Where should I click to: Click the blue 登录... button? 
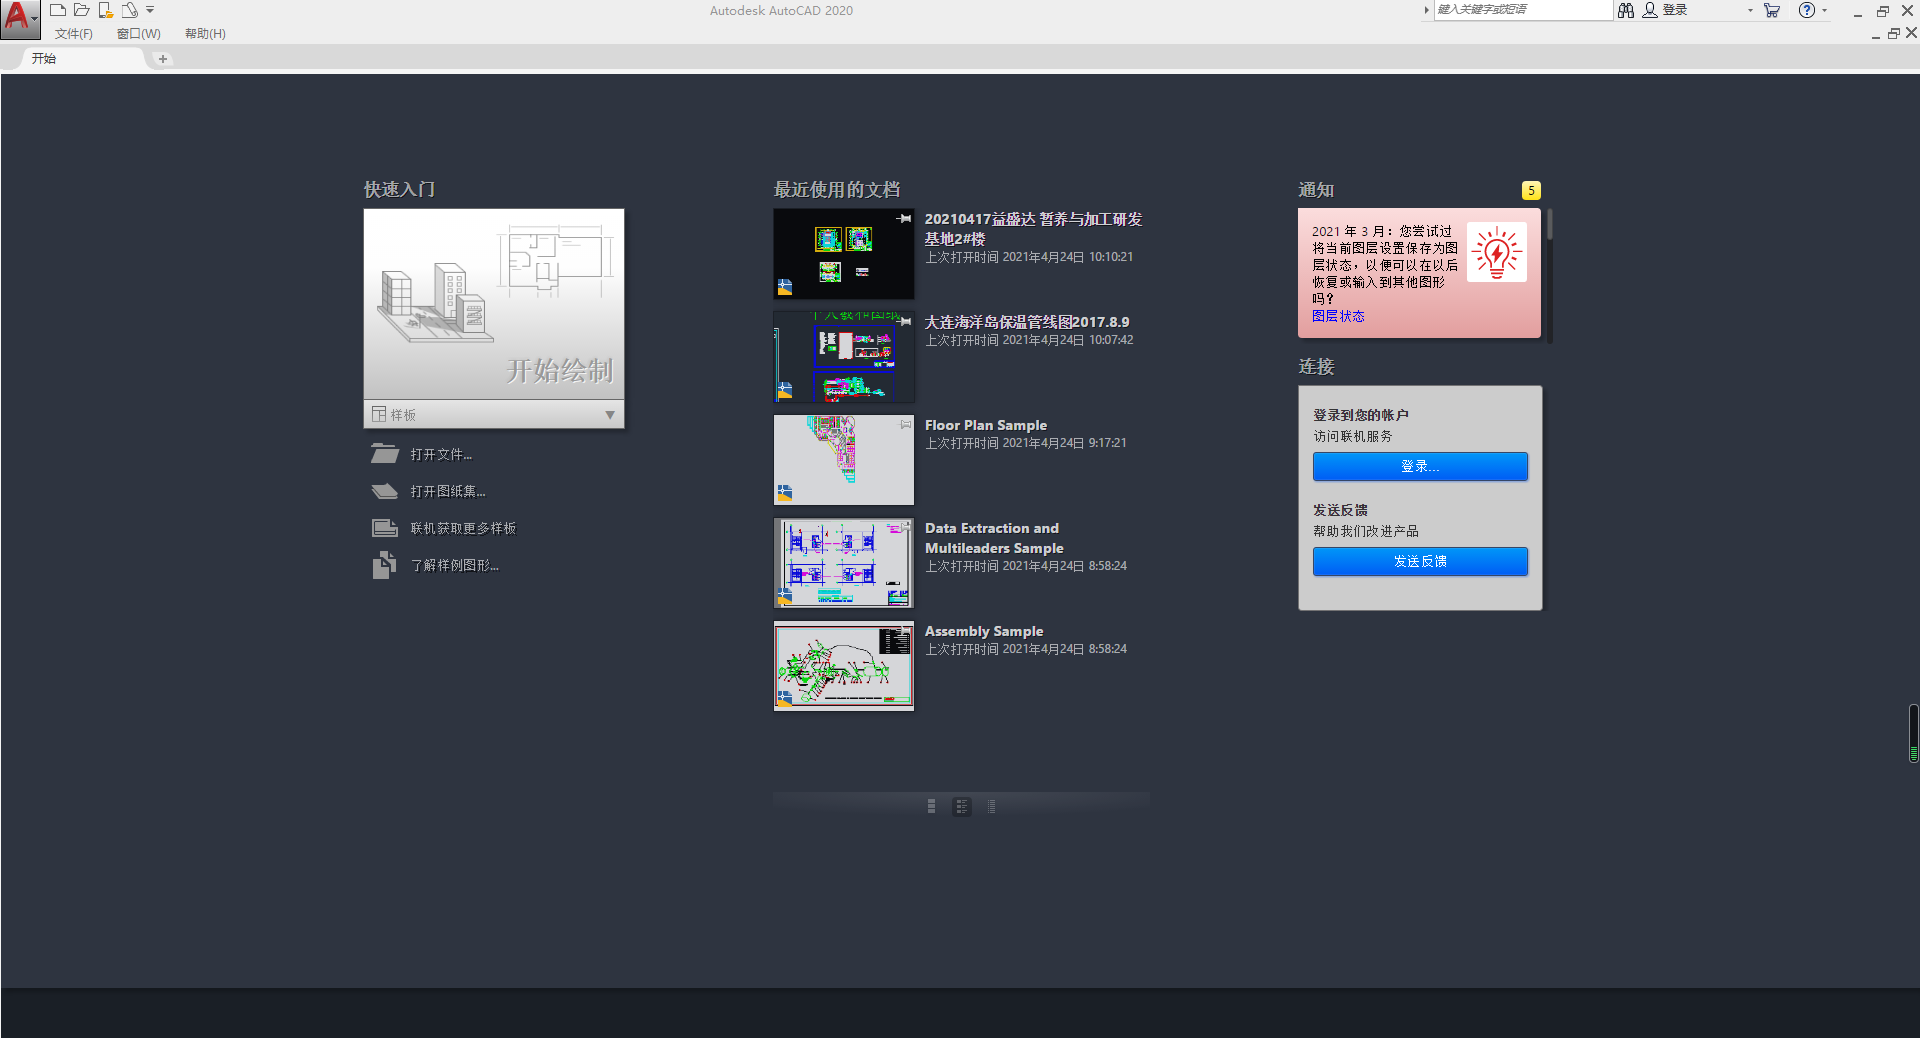[1420, 466]
